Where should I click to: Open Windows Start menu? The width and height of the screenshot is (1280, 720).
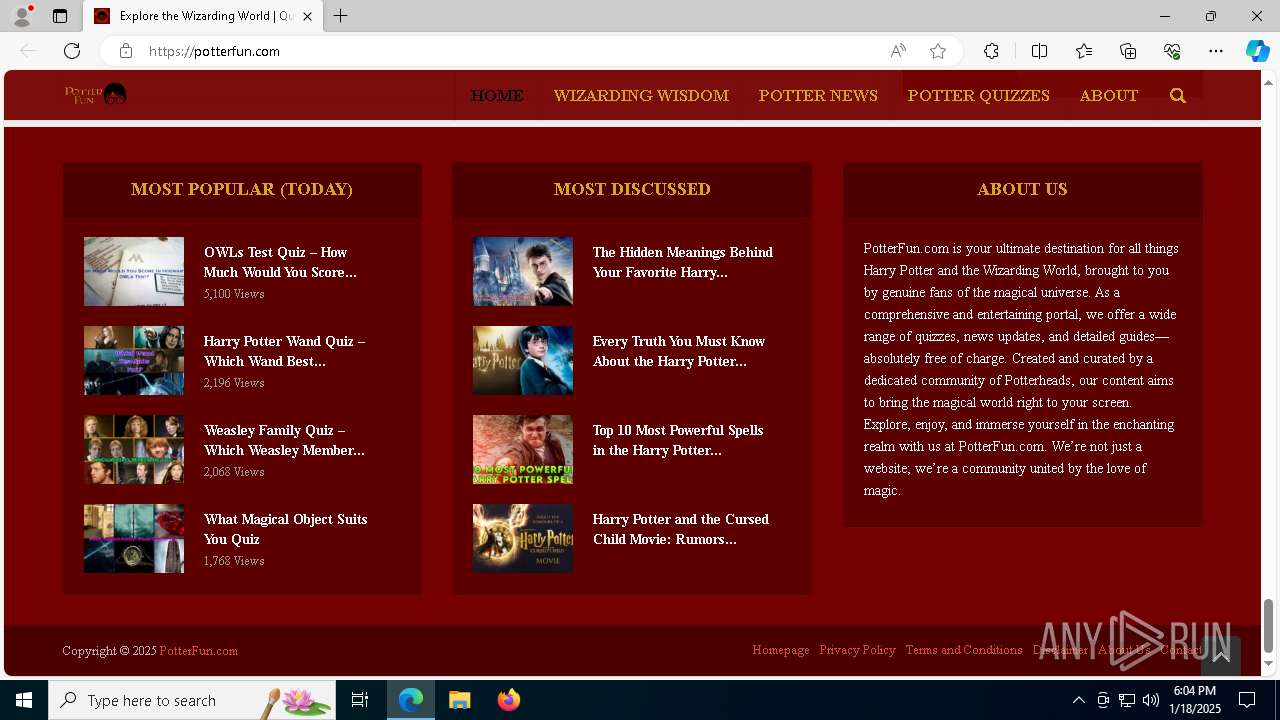[24, 700]
